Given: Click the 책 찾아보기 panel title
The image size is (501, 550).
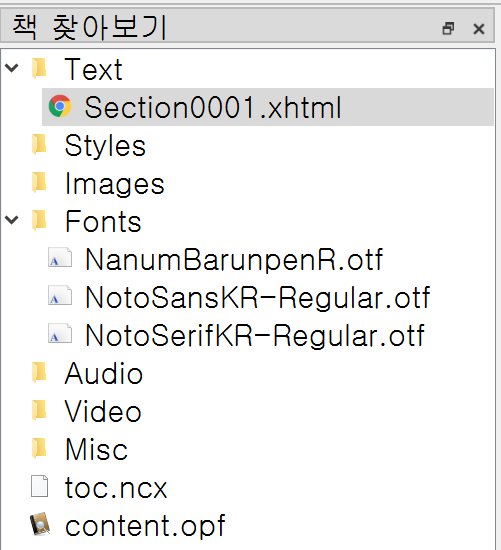Looking at the screenshot, I should tap(89, 28).
